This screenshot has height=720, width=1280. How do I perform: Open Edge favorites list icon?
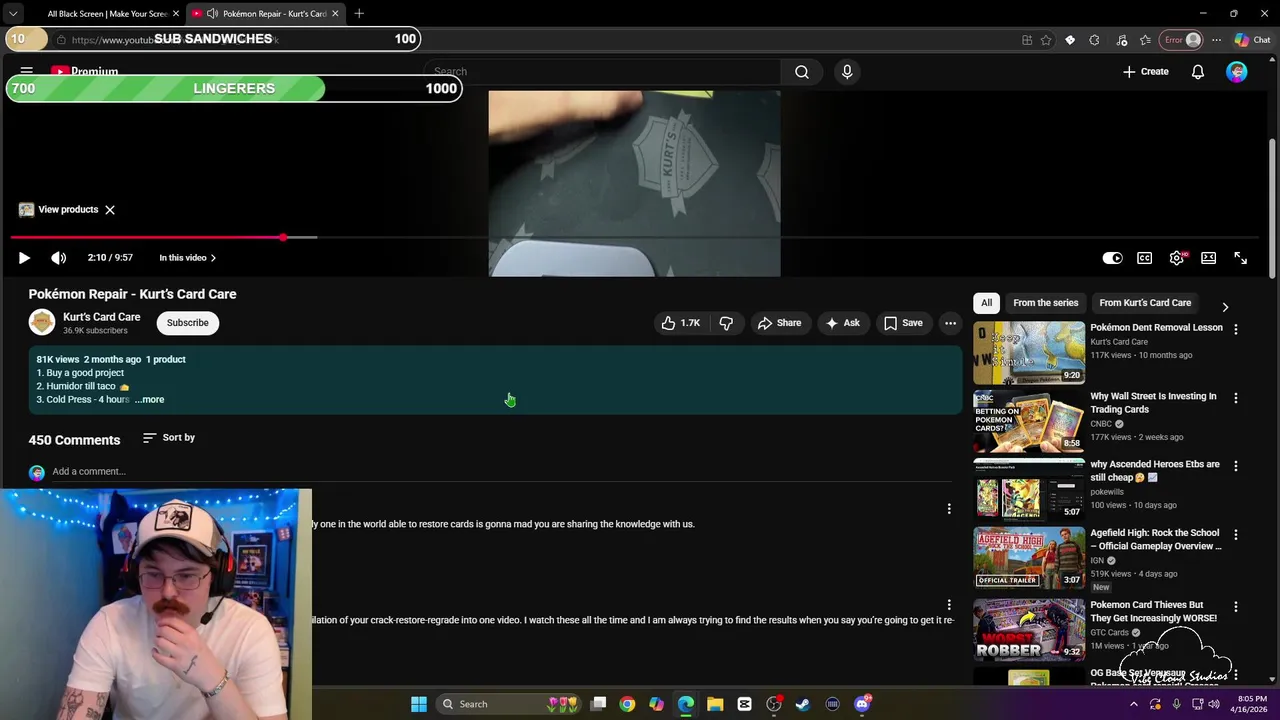[1145, 40]
